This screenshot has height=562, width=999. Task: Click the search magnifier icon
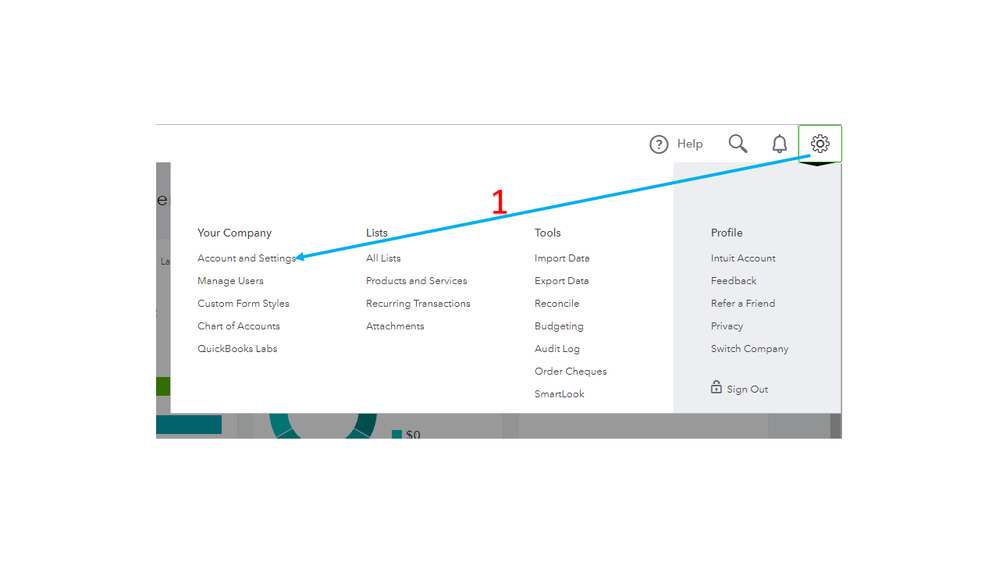(x=738, y=143)
